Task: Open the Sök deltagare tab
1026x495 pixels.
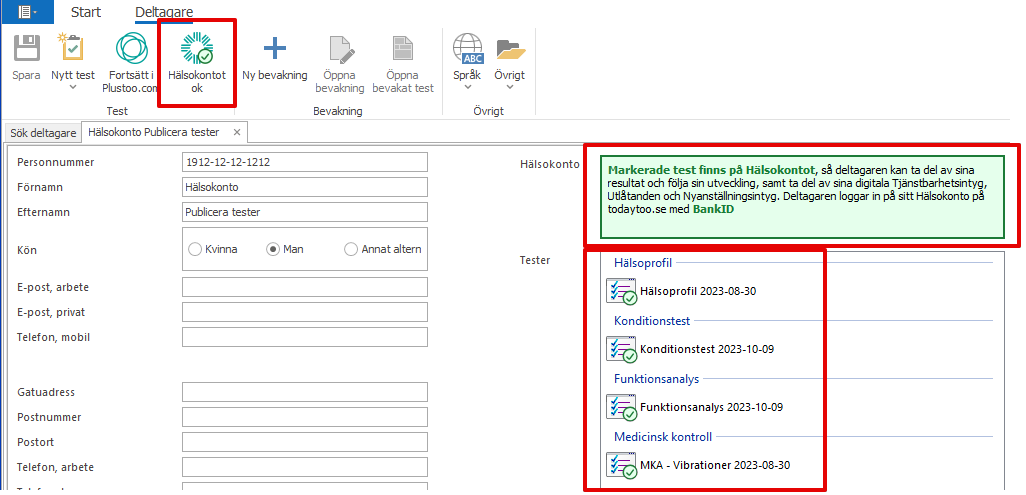Action: pos(44,132)
